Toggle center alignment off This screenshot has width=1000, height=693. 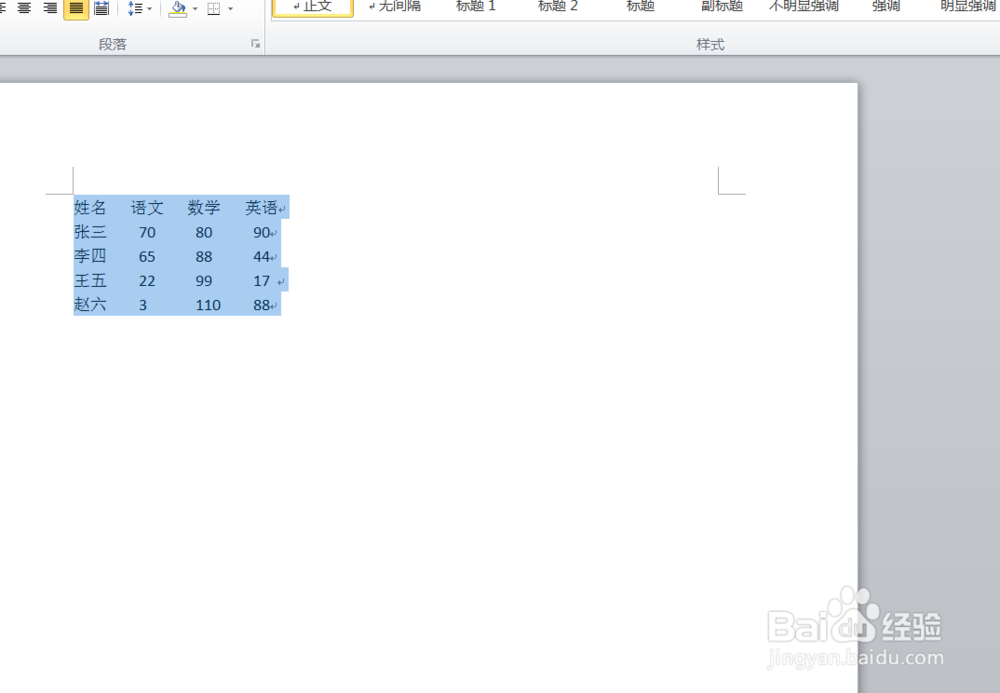[23, 8]
